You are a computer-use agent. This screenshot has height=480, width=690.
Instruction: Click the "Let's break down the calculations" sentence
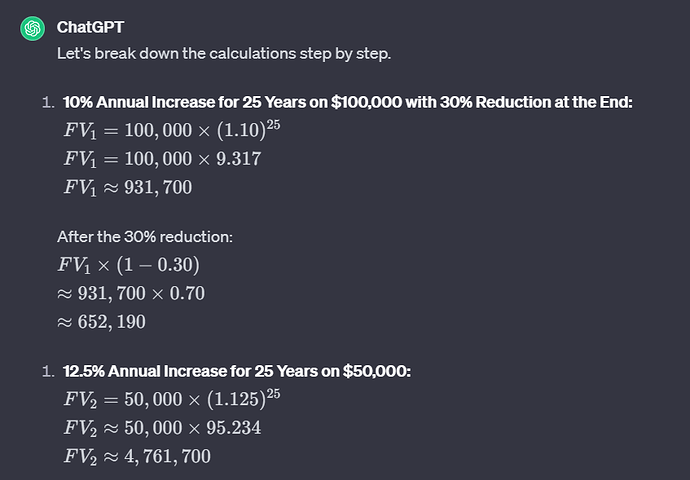pyautogui.click(x=223, y=52)
